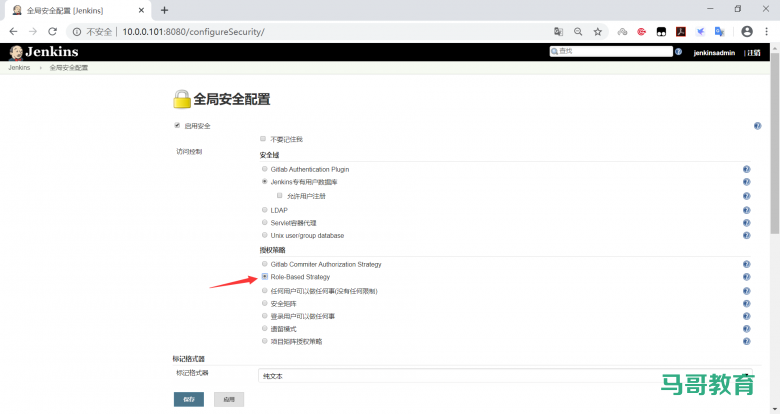Toggle the 启用安全 checkbox
This screenshot has height=414, width=780.
point(177,125)
